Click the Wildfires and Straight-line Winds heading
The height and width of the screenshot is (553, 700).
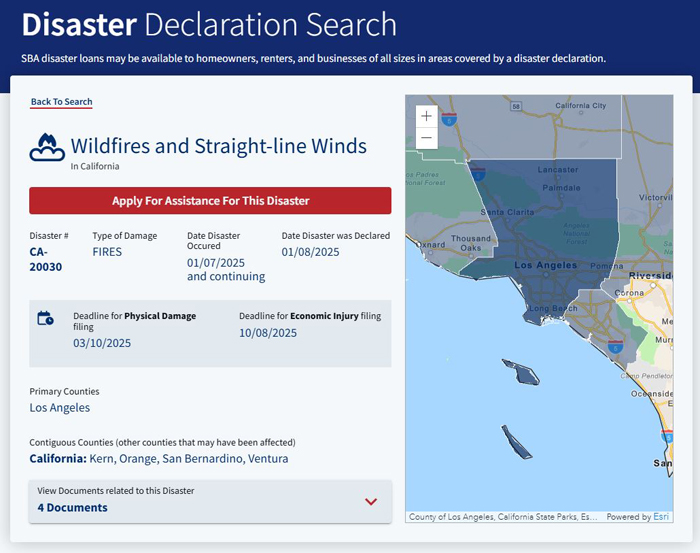(219, 146)
